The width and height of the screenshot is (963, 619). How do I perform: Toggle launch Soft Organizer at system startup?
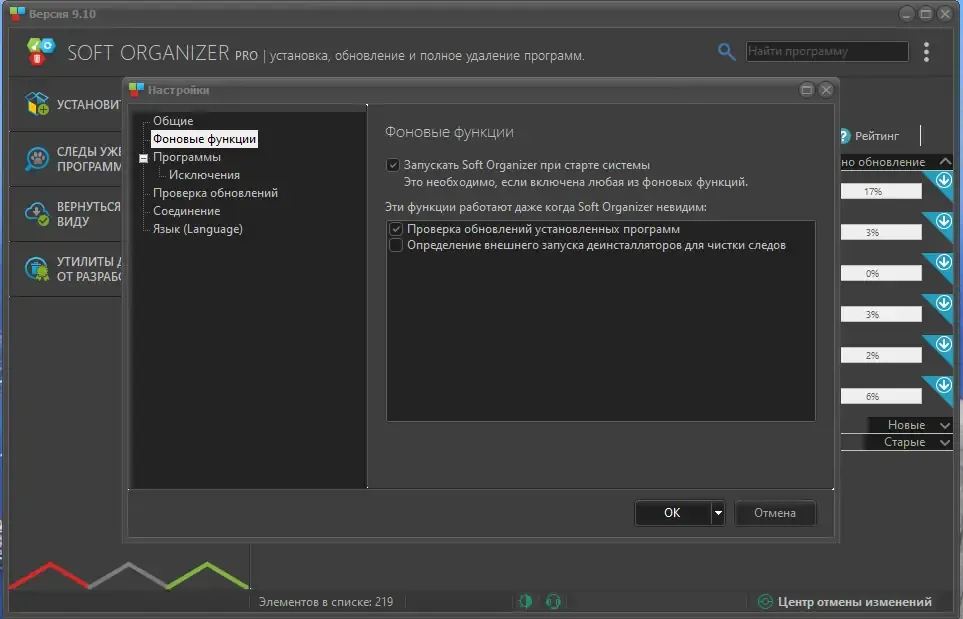pyautogui.click(x=393, y=165)
